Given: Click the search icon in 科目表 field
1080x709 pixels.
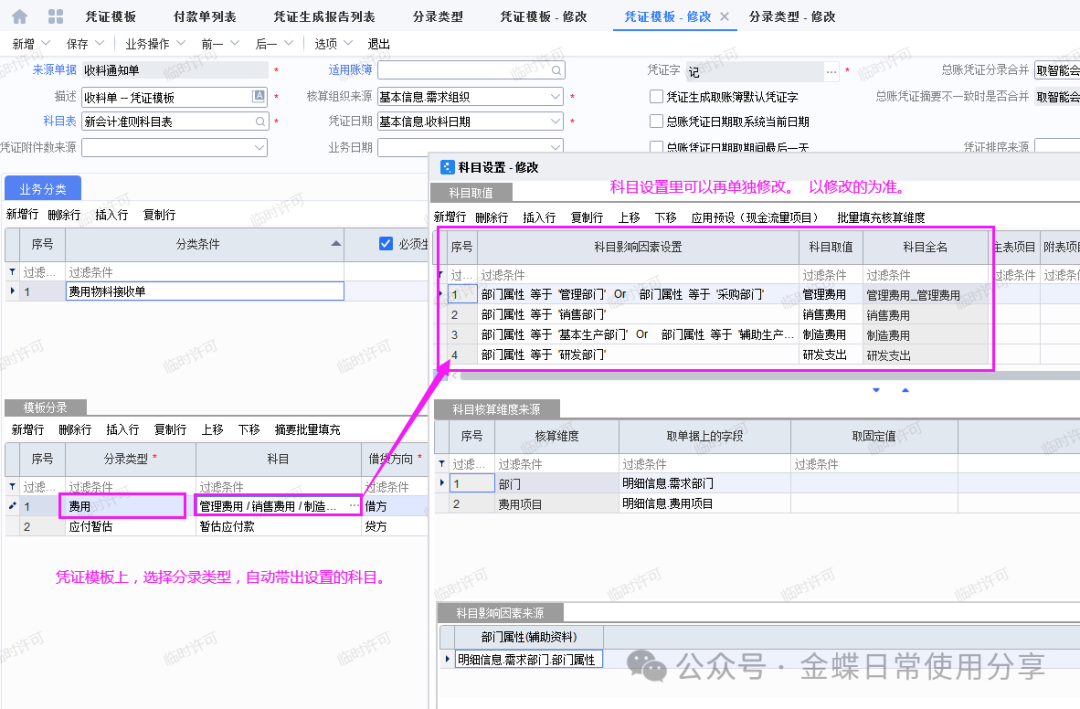Looking at the screenshot, I should 260,122.
